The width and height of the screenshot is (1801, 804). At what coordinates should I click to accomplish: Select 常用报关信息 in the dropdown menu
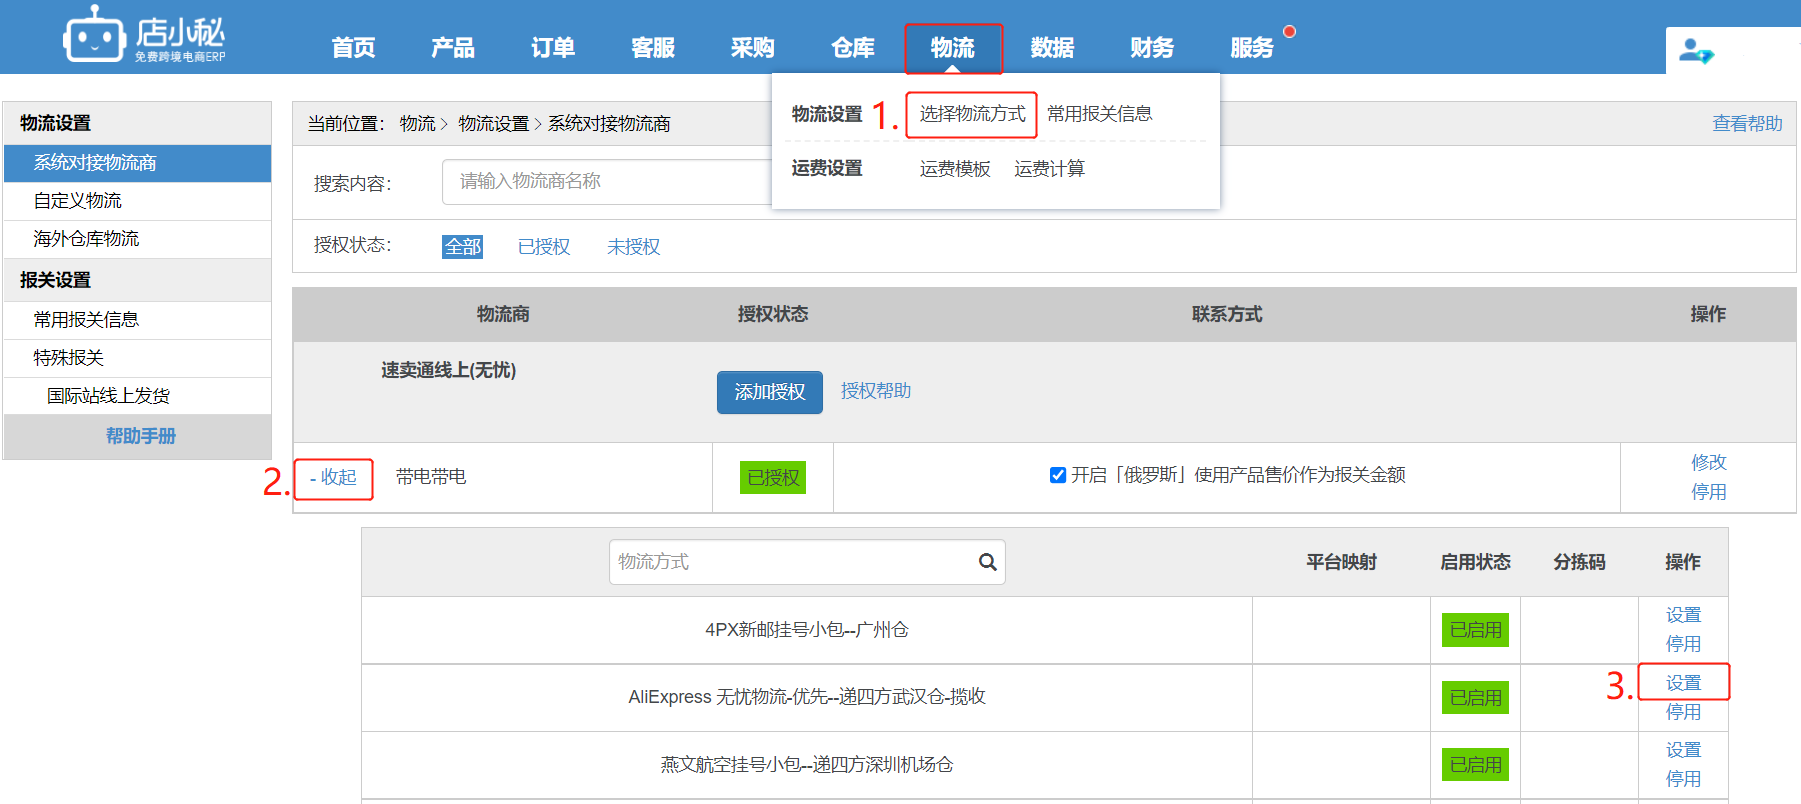(x=1100, y=114)
